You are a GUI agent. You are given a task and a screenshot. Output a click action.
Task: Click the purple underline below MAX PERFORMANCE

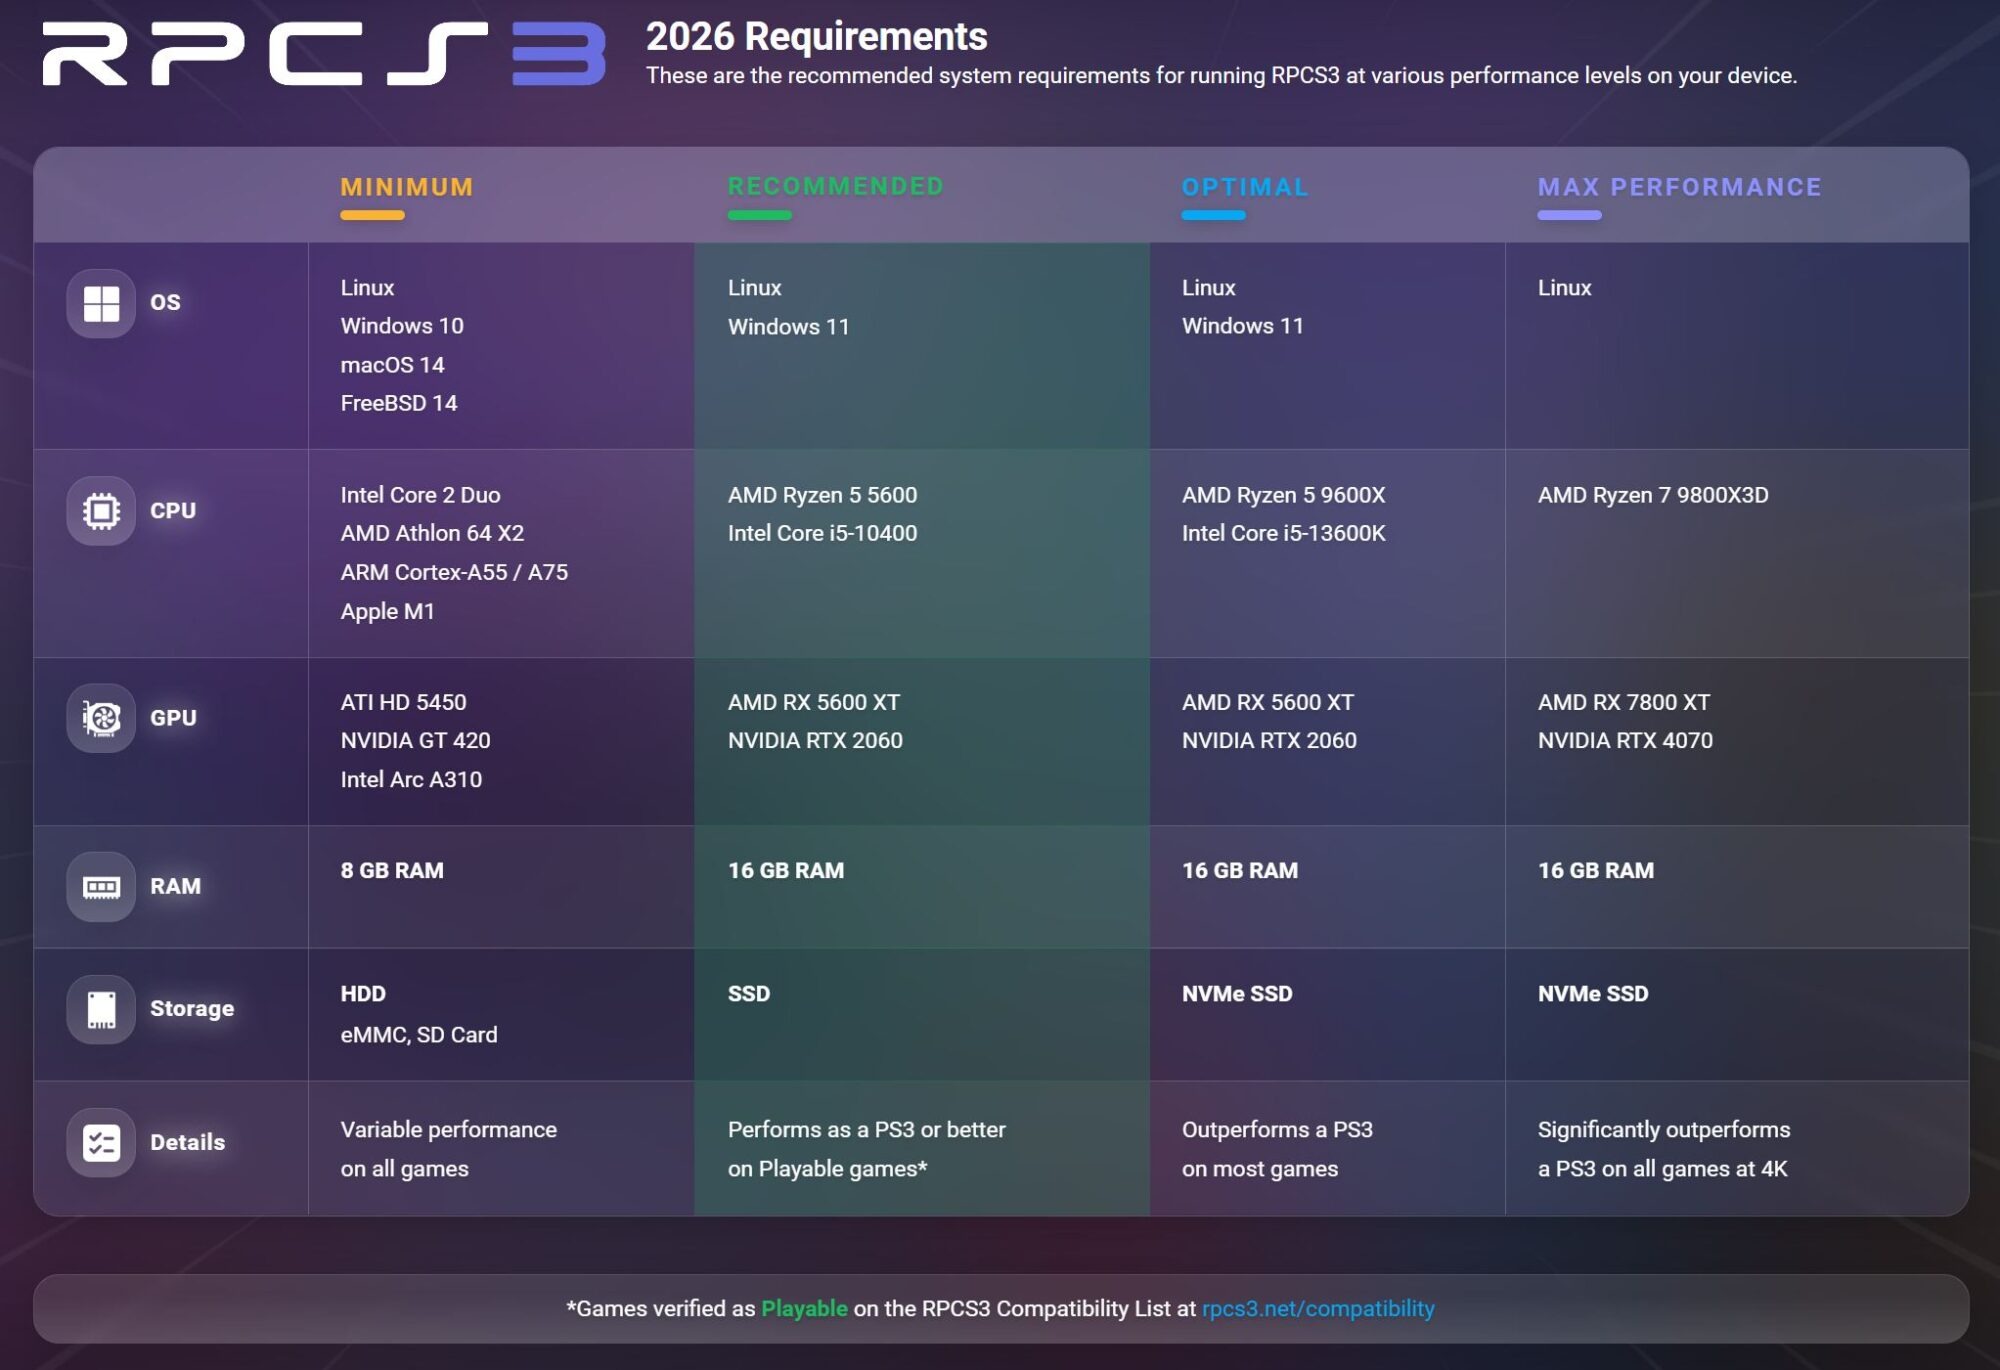tap(1568, 215)
